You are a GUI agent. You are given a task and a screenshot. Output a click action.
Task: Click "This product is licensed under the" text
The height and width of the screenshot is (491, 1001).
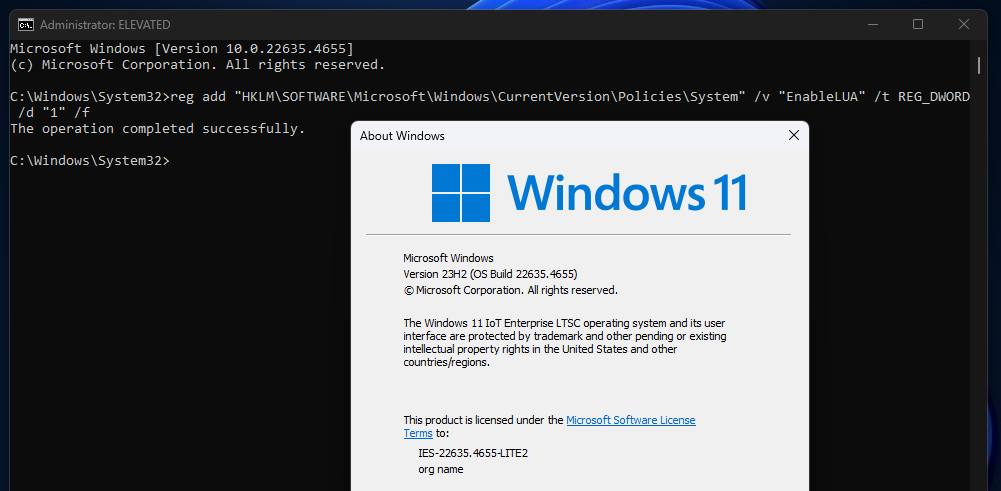pyautogui.click(x=483, y=420)
